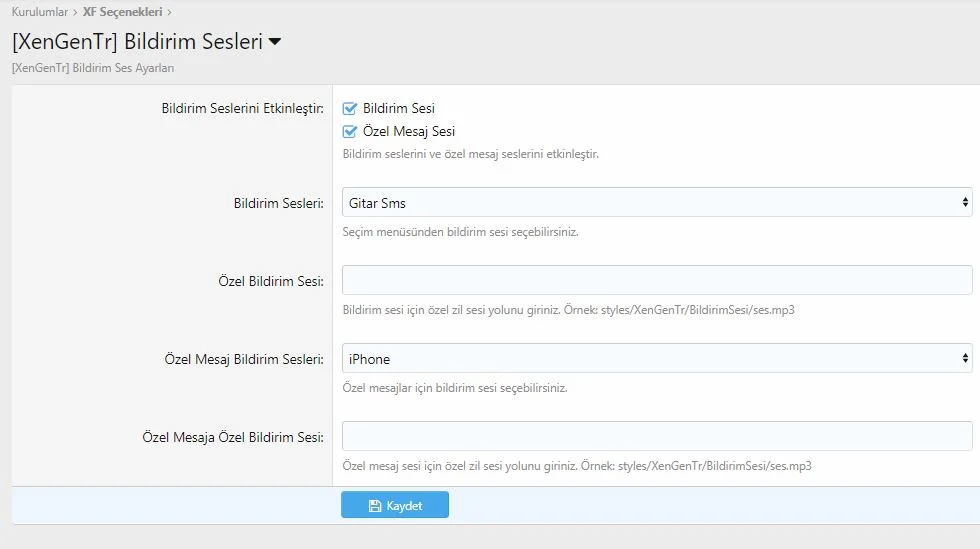The image size is (980, 549).
Task: Open XF Seçenekleri breadcrumb link
Action: coord(122,12)
